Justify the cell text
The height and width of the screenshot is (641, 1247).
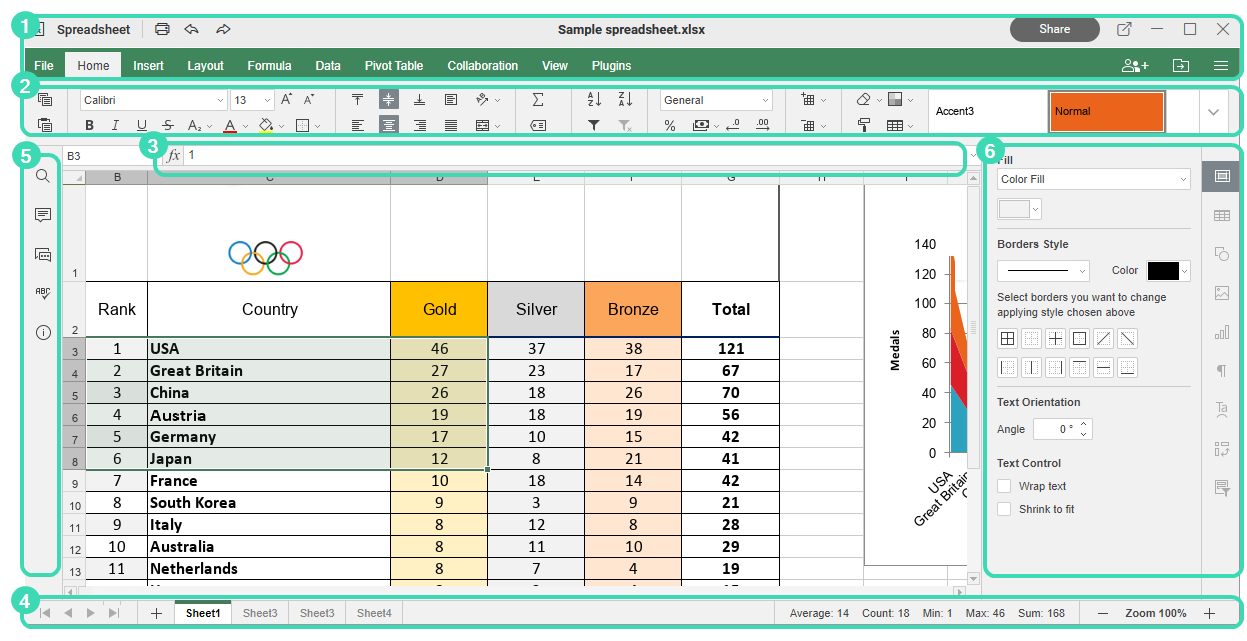451,126
